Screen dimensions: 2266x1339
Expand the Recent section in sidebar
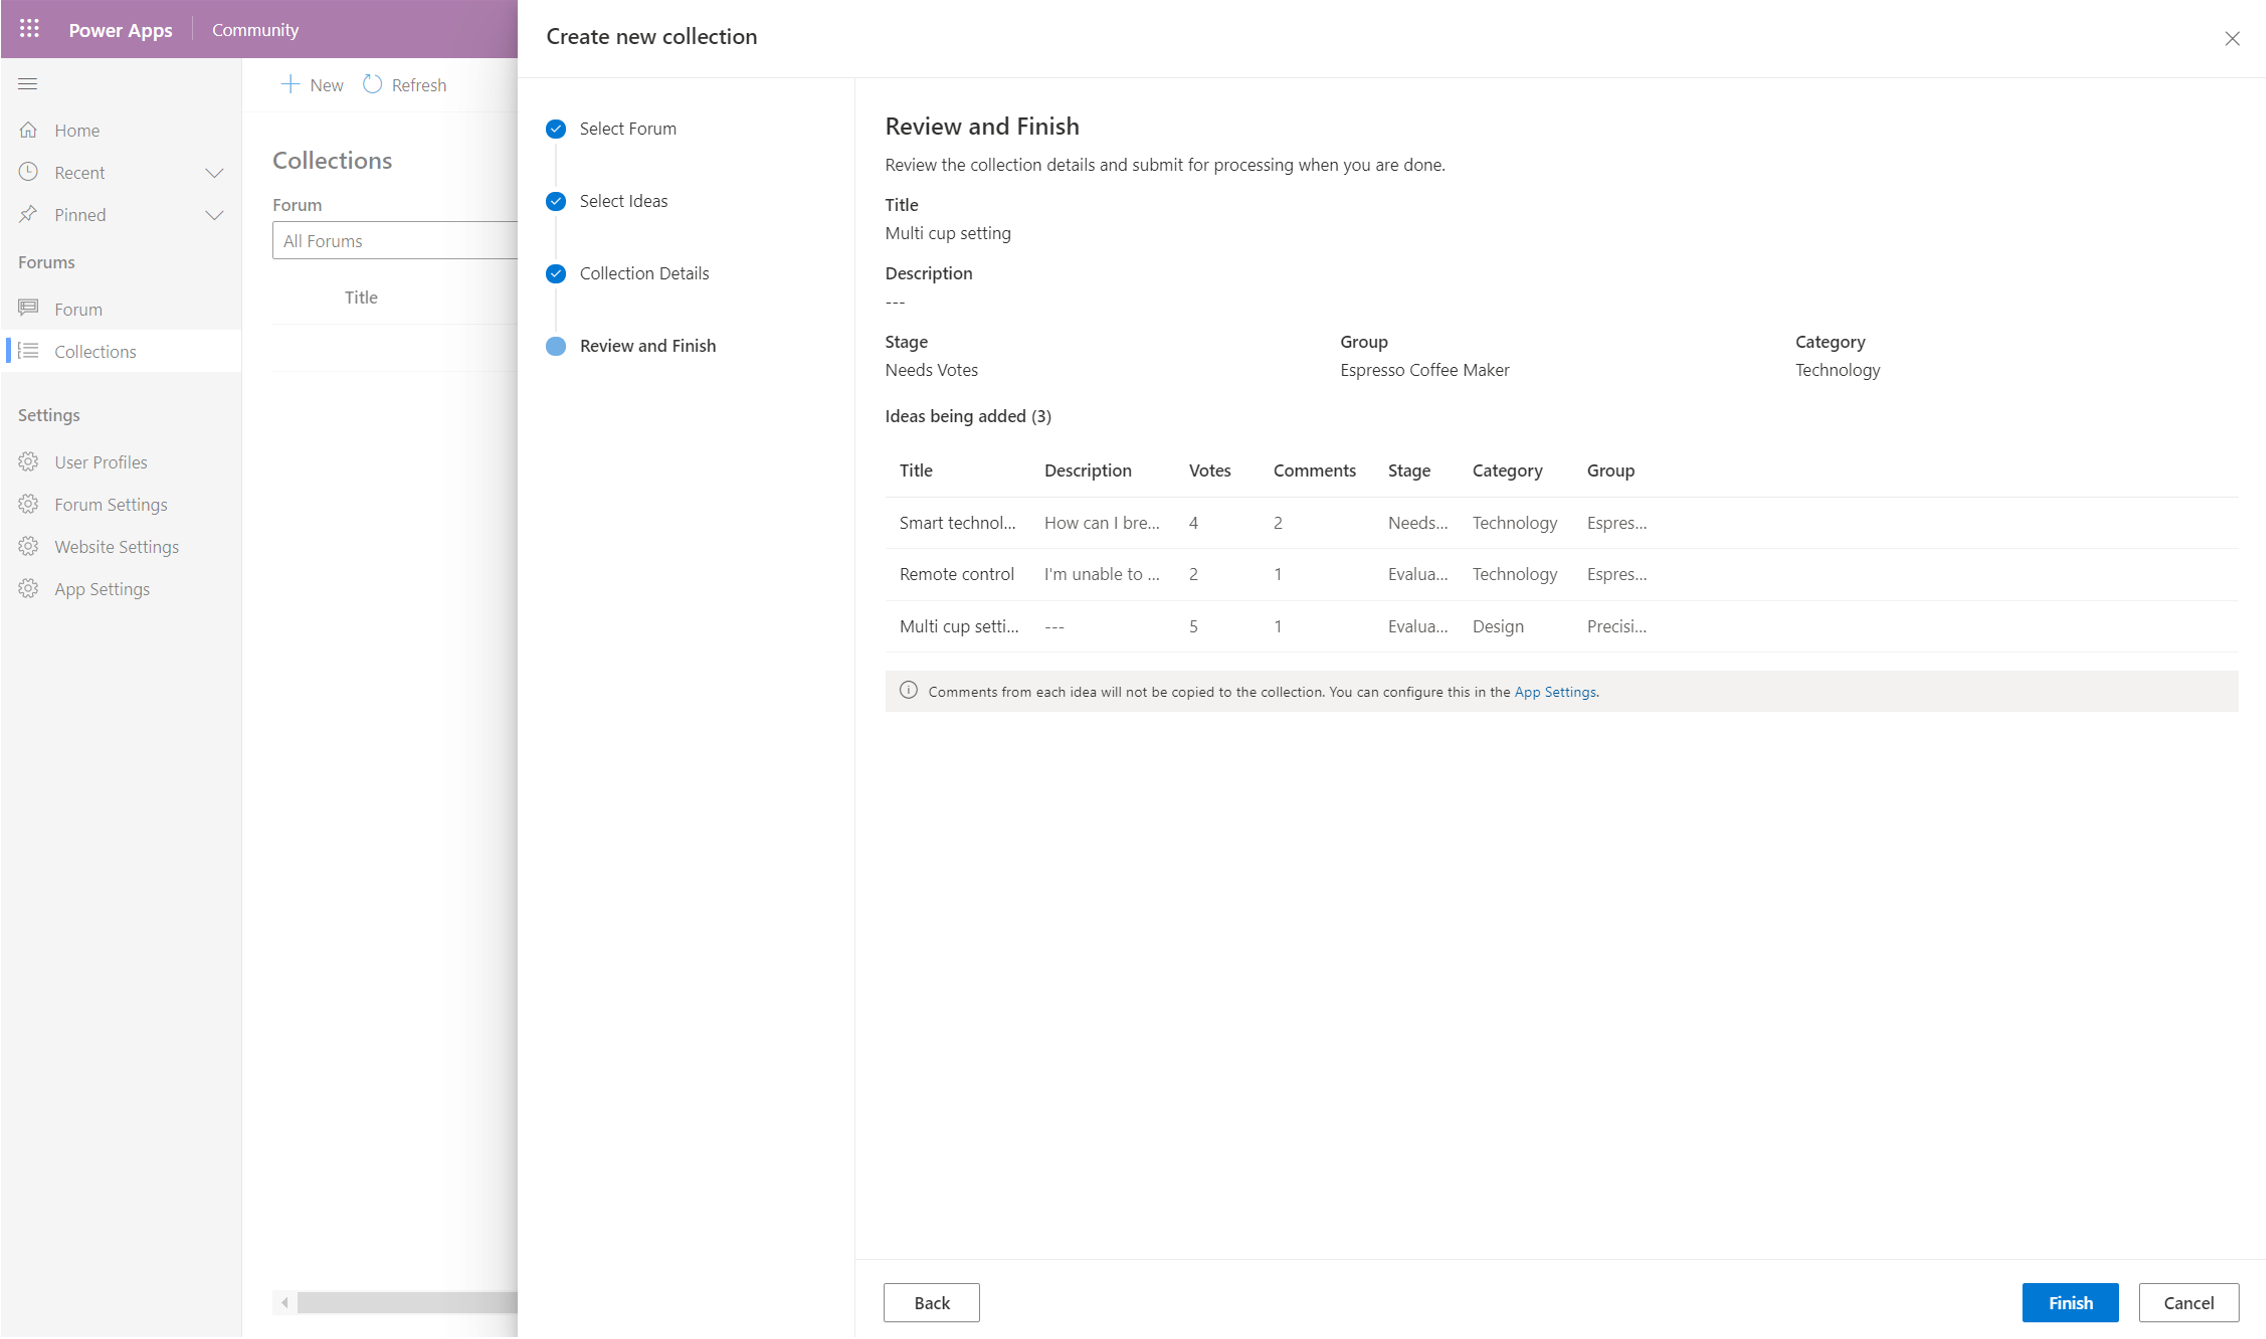click(x=214, y=171)
